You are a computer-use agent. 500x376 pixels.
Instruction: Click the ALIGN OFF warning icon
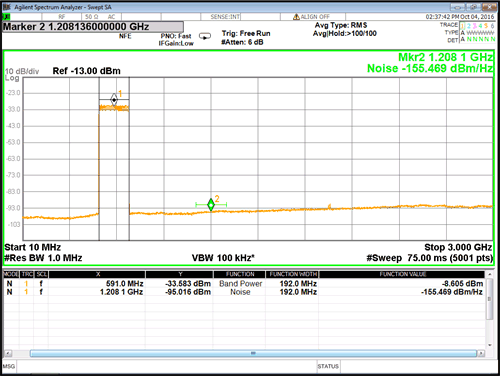(296, 17)
